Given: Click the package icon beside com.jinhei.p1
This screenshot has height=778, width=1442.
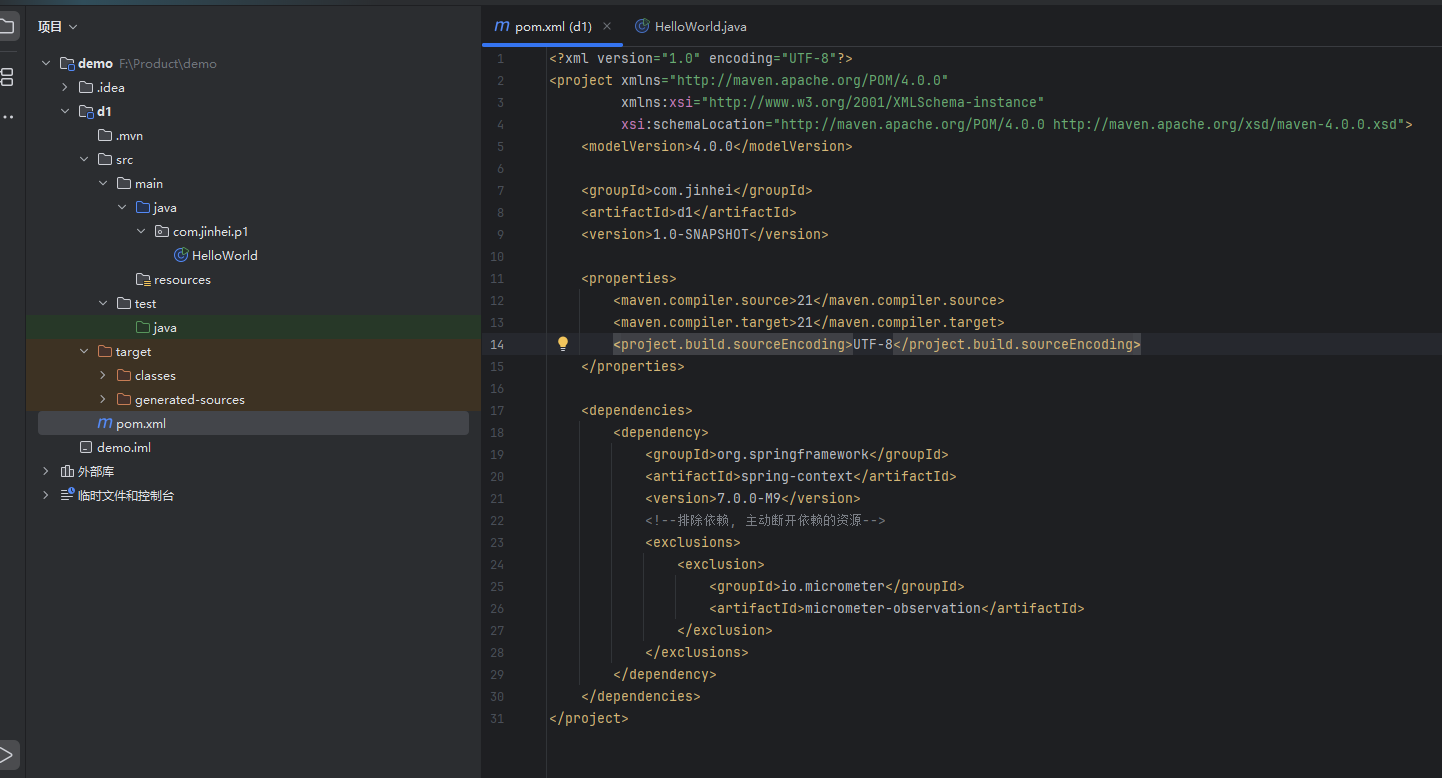Looking at the screenshot, I should pyautogui.click(x=162, y=231).
